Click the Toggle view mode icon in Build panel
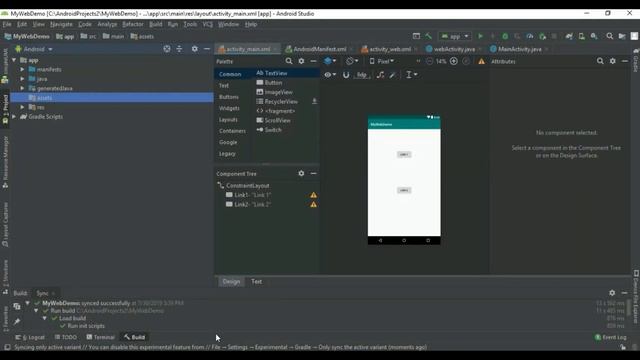This screenshot has height=360, width=640. 17,306
